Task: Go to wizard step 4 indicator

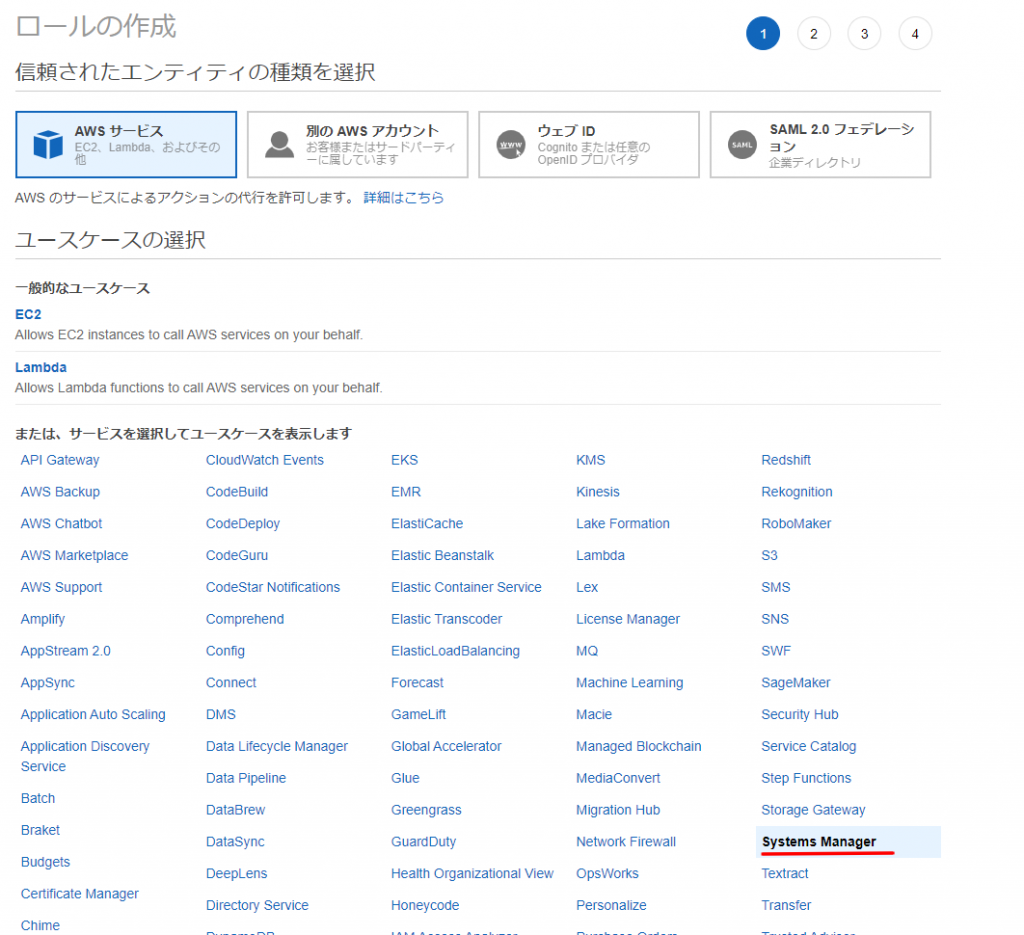Action: tap(915, 34)
